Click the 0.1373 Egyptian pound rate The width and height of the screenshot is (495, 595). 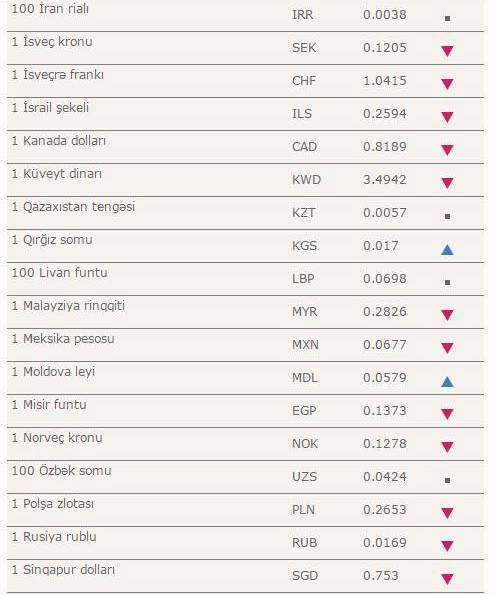click(385, 411)
